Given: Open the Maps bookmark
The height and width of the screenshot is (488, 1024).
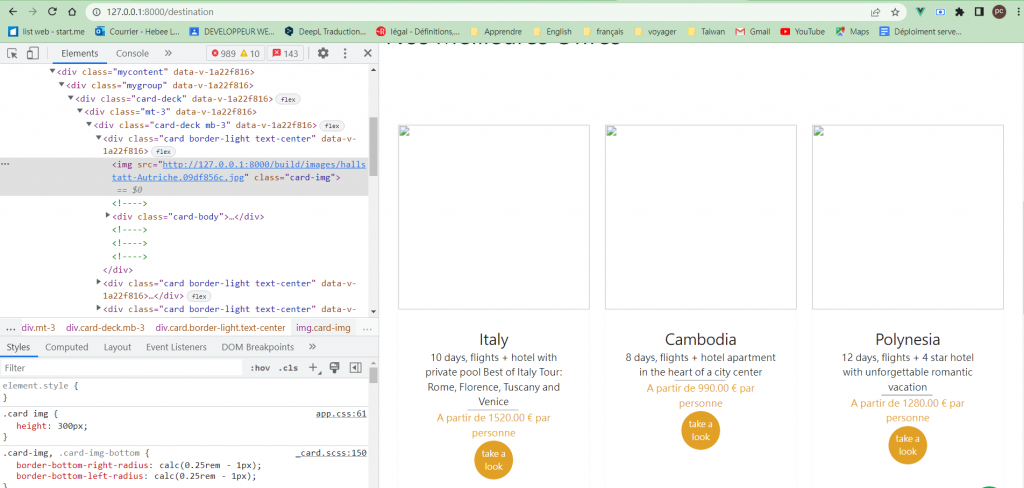Looking at the screenshot, I should pyautogui.click(x=853, y=31).
